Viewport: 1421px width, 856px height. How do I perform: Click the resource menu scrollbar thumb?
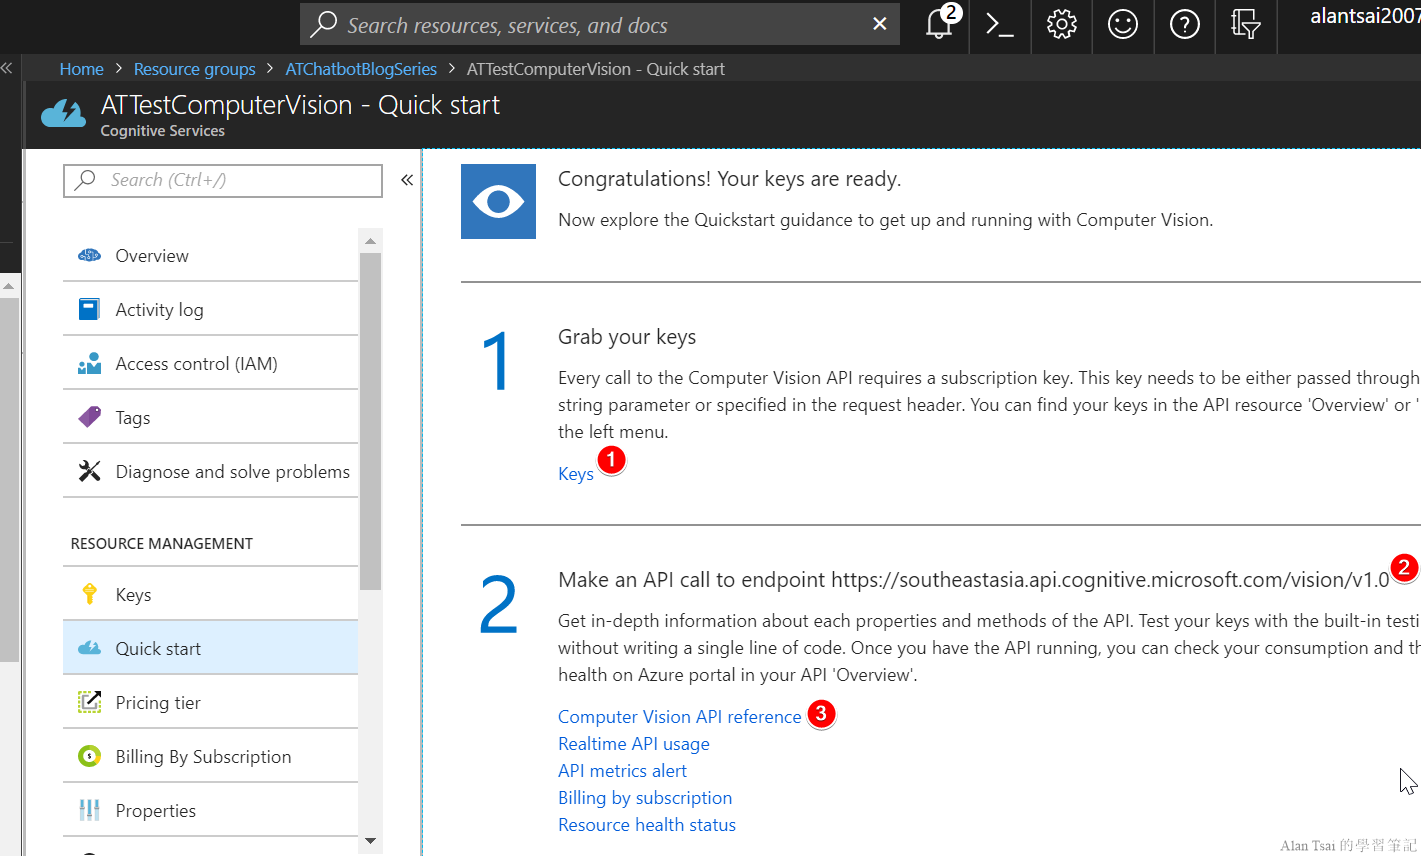click(x=370, y=421)
